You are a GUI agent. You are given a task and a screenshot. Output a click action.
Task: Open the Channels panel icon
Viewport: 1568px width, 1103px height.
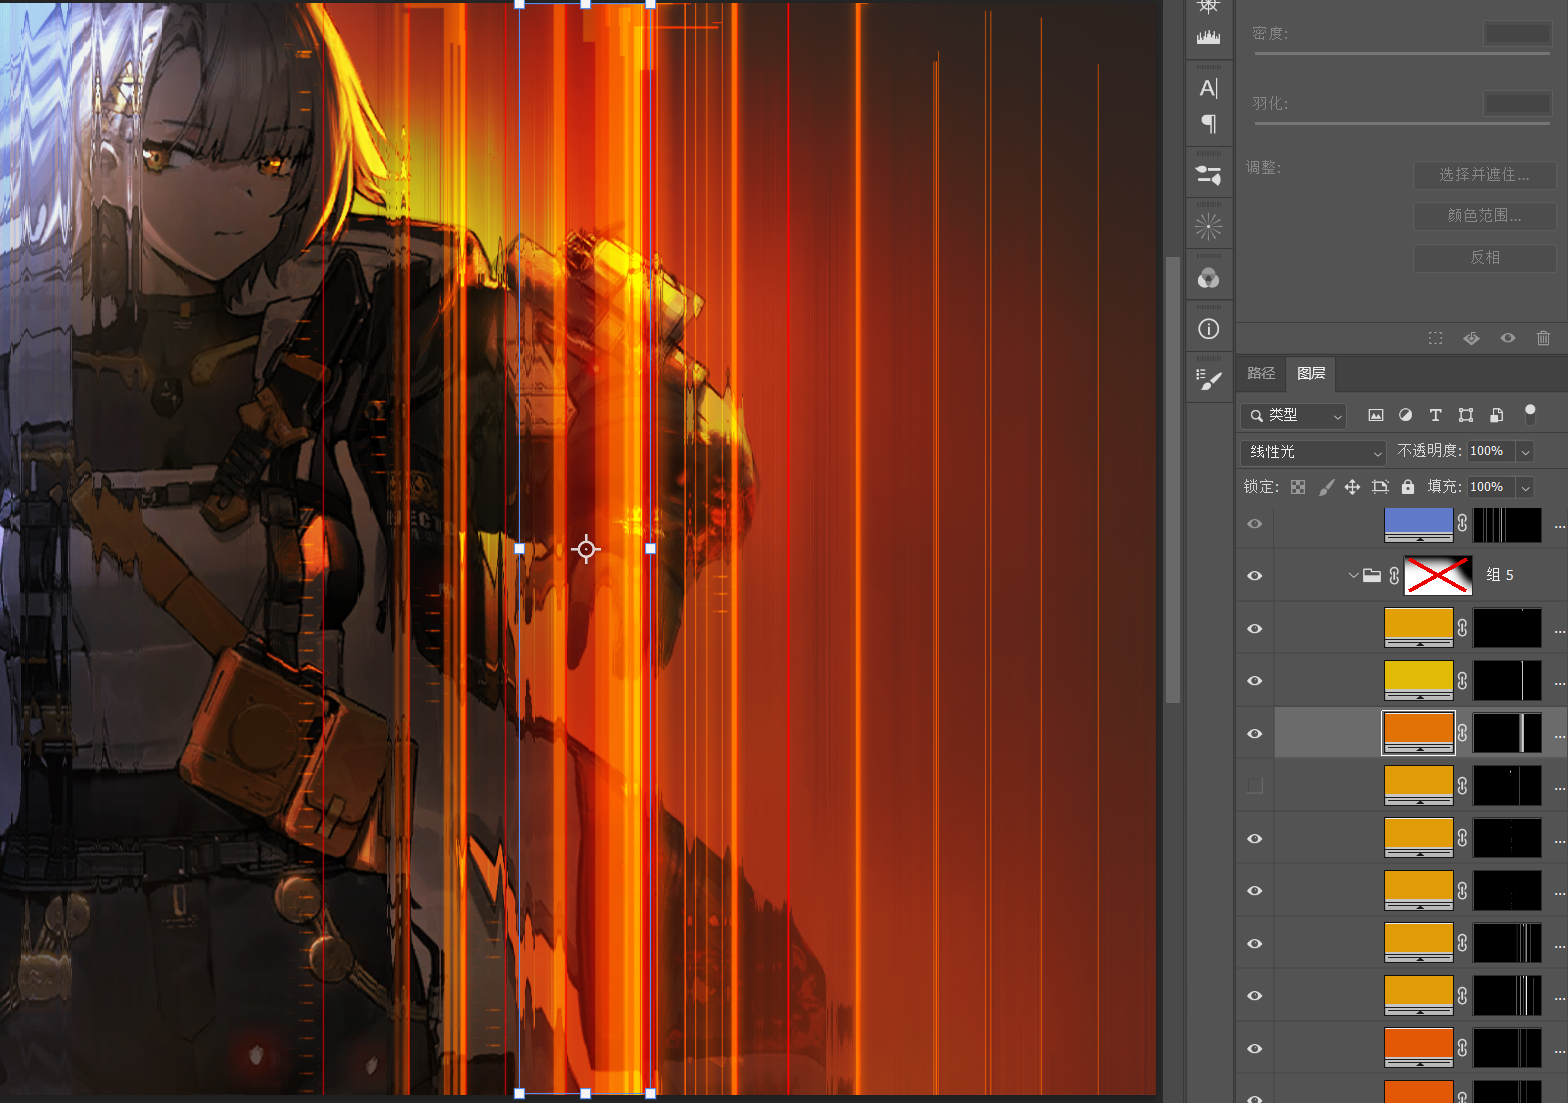pyautogui.click(x=1208, y=278)
